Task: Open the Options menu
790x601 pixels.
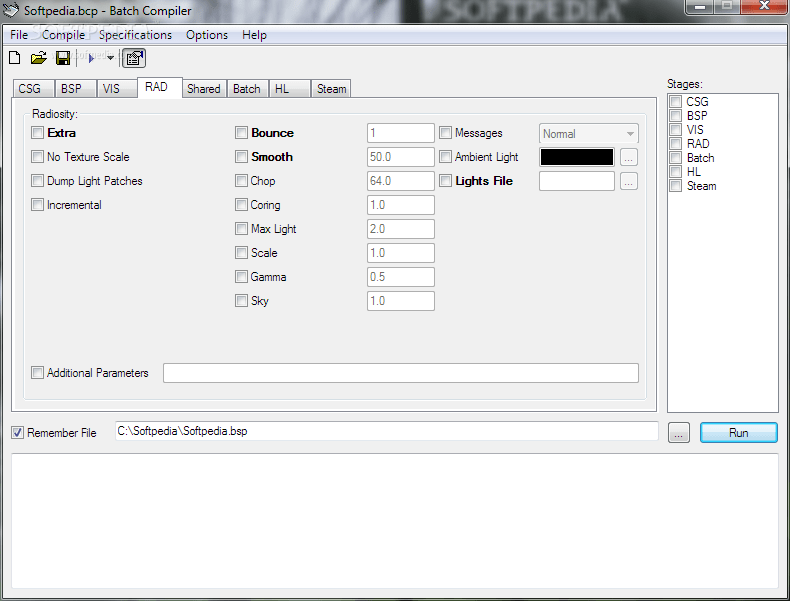Action: (x=207, y=35)
